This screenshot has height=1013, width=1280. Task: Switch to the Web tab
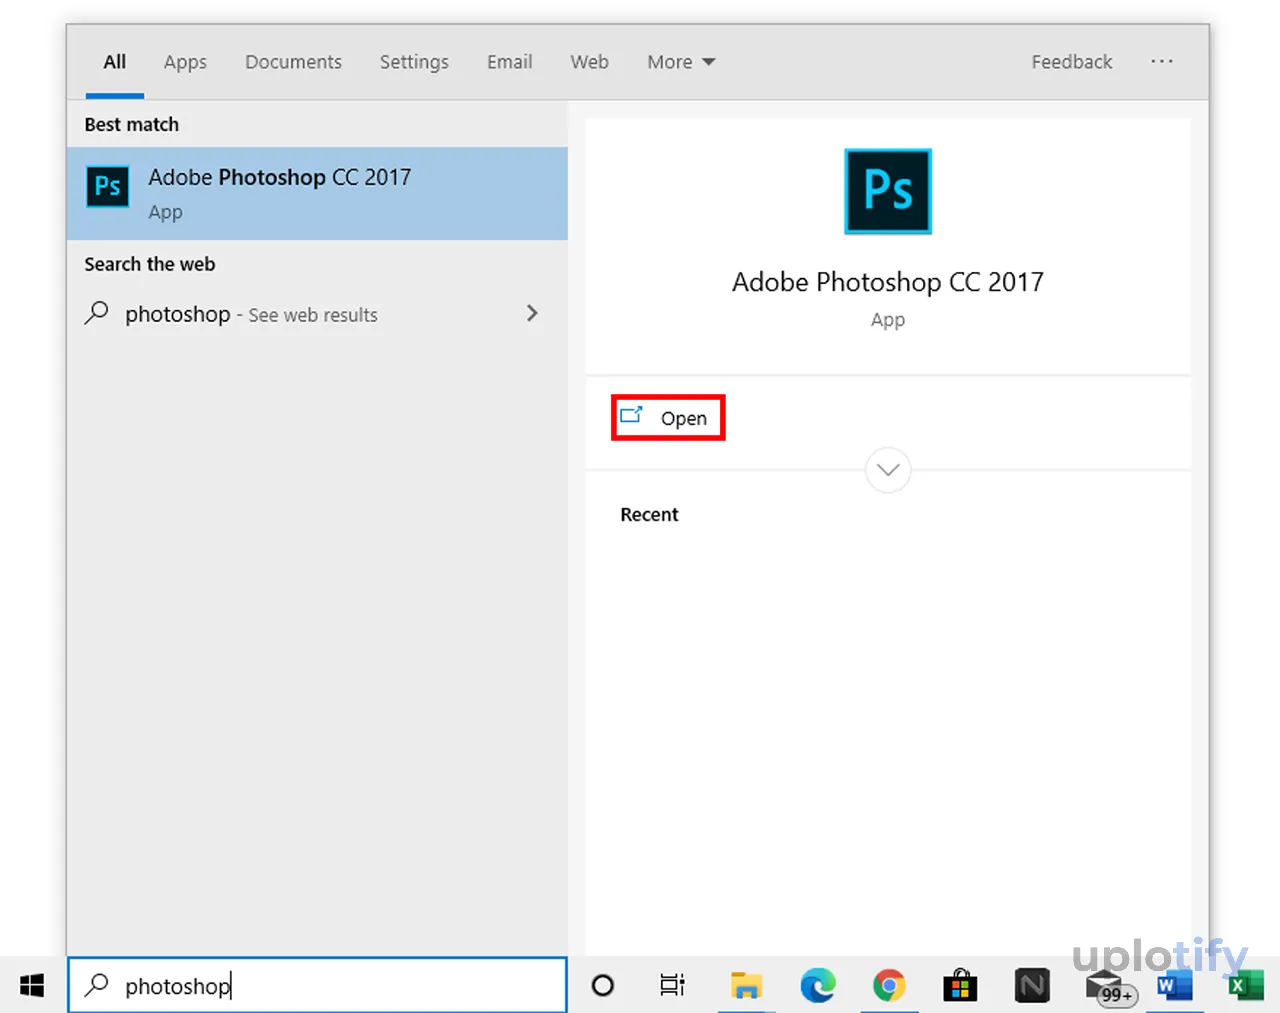pyautogui.click(x=589, y=62)
